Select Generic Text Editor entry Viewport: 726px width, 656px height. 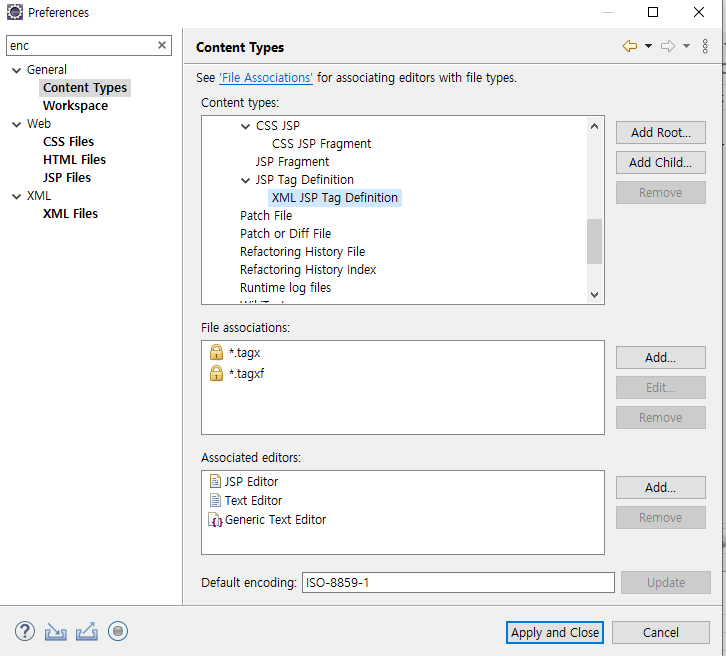(275, 520)
